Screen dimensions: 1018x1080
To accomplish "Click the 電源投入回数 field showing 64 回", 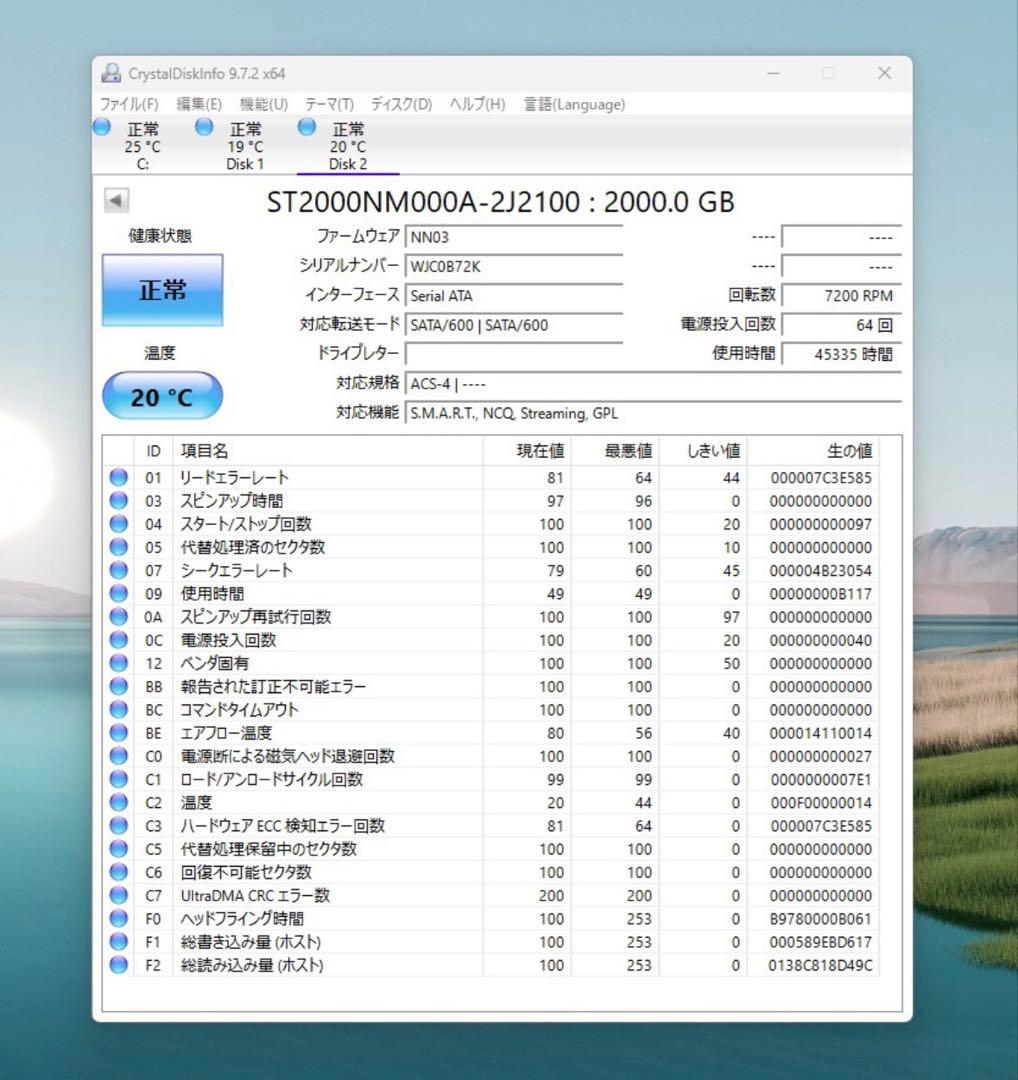I will tap(841, 324).
